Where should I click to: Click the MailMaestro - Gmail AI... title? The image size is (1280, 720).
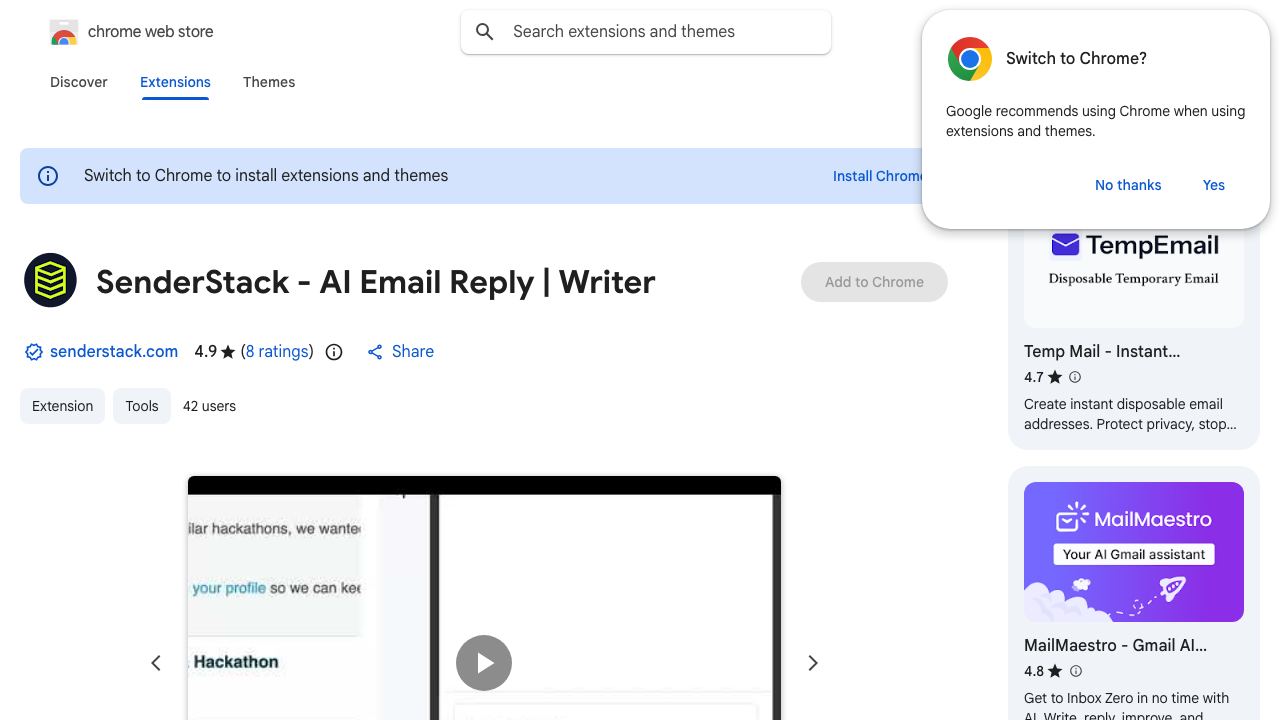point(1115,645)
